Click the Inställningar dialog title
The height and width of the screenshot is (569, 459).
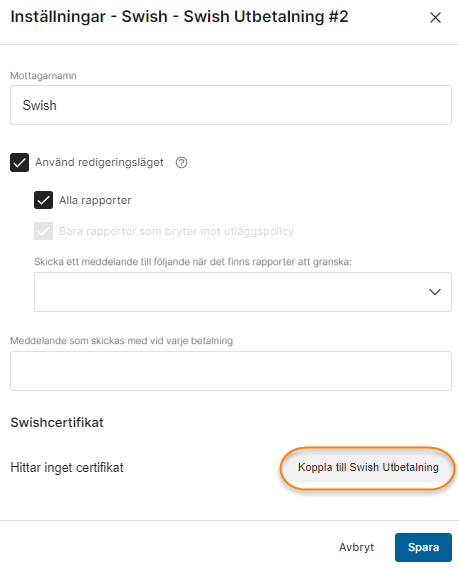pyautogui.click(x=179, y=17)
